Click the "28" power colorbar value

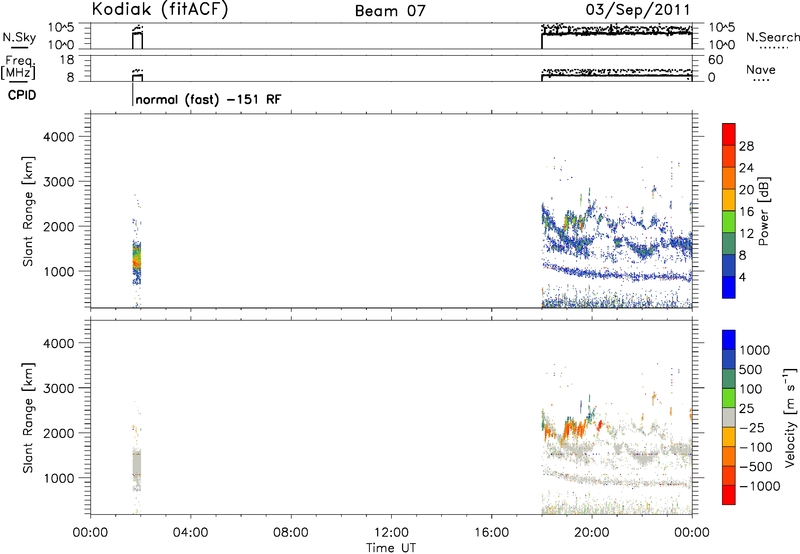coord(746,146)
